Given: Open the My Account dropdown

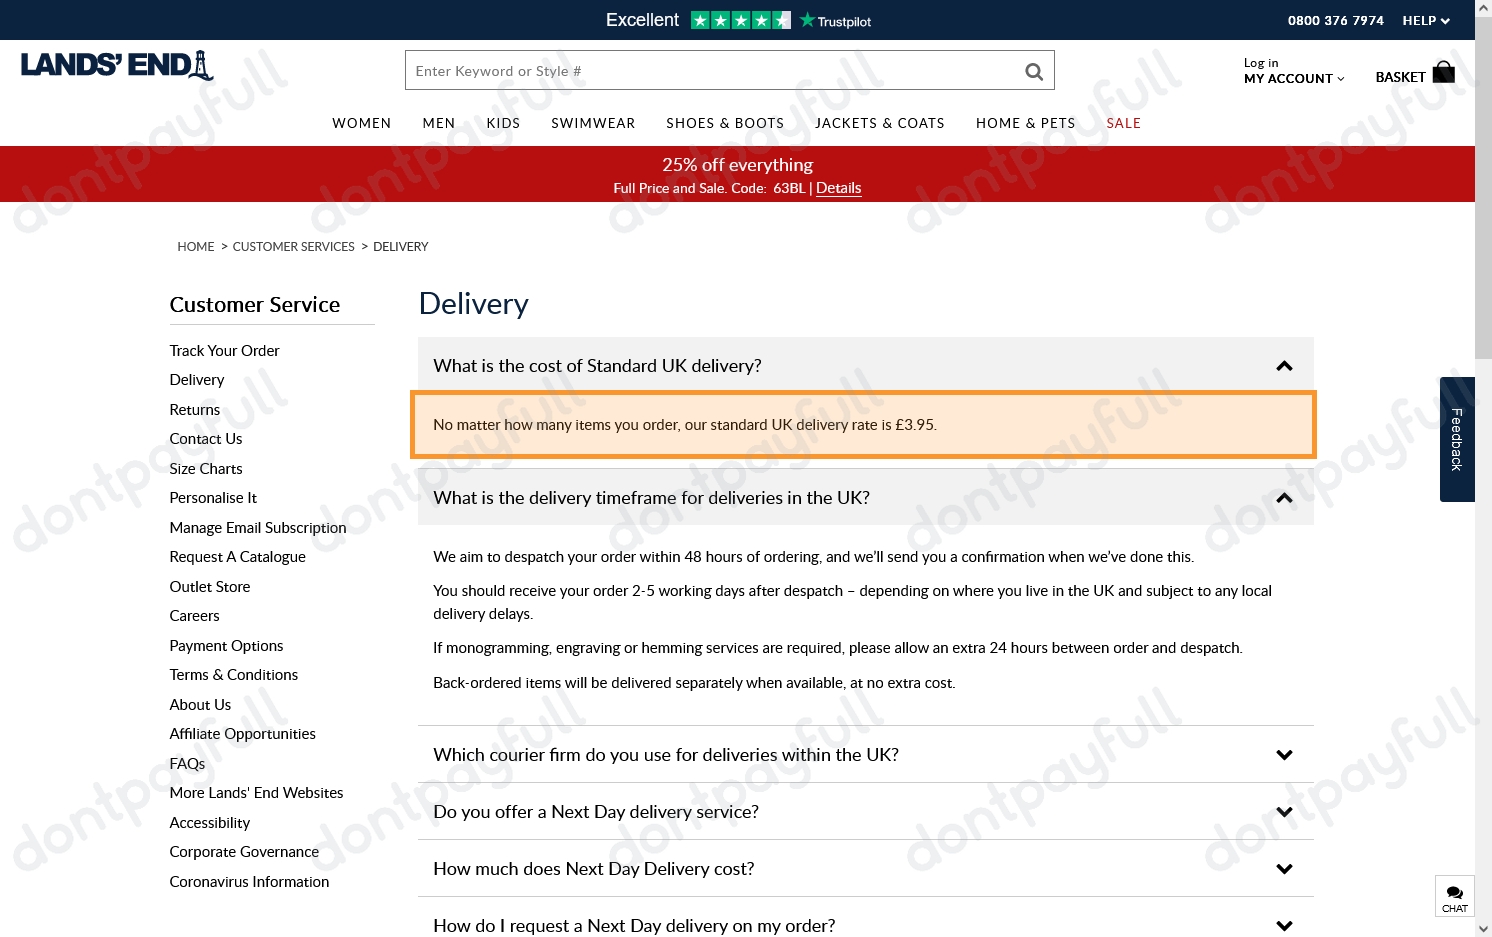Looking at the screenshot, I should point(1294,79).
